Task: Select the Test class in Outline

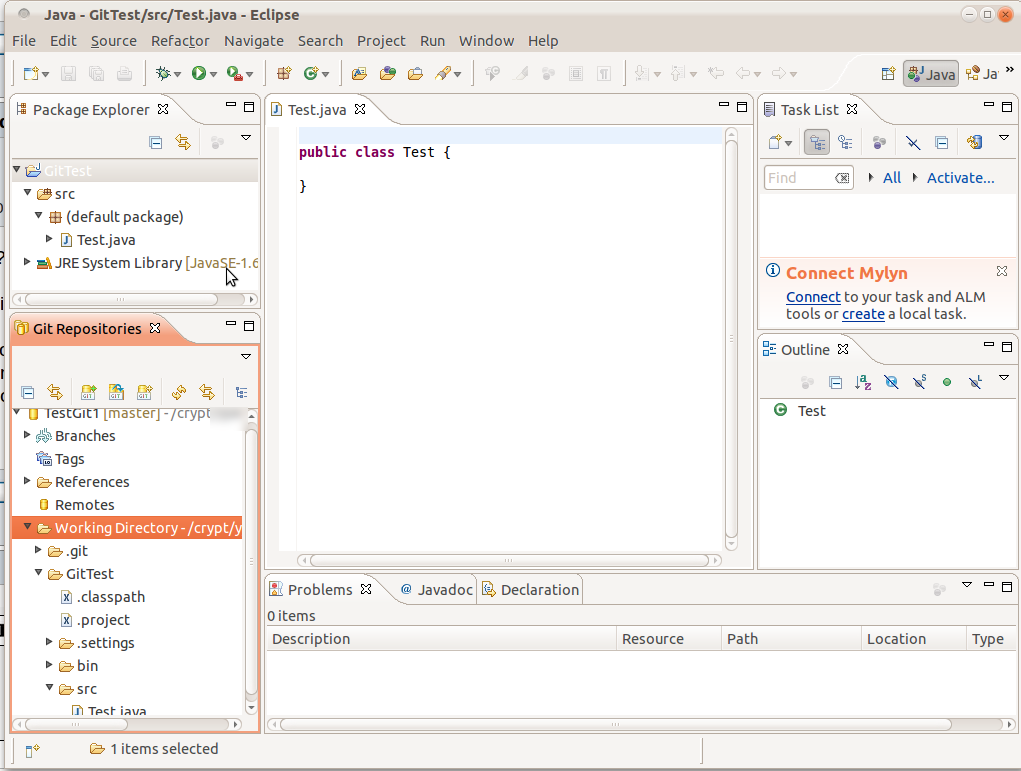Action: [x=811, y=411]
